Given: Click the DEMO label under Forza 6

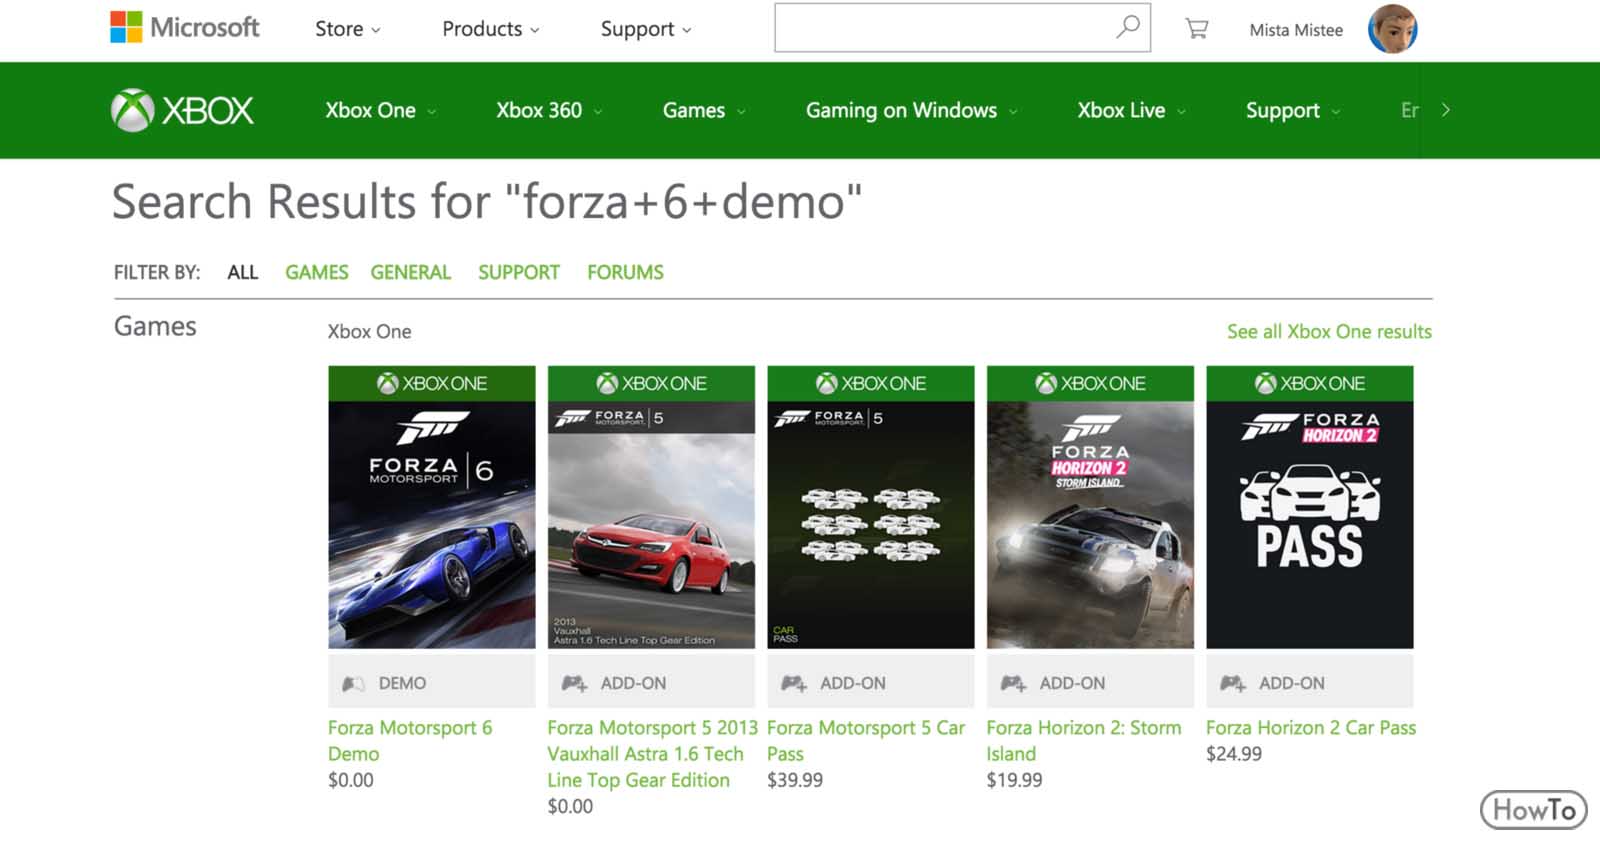Looking at the screenshot, I should coord(402,684).
